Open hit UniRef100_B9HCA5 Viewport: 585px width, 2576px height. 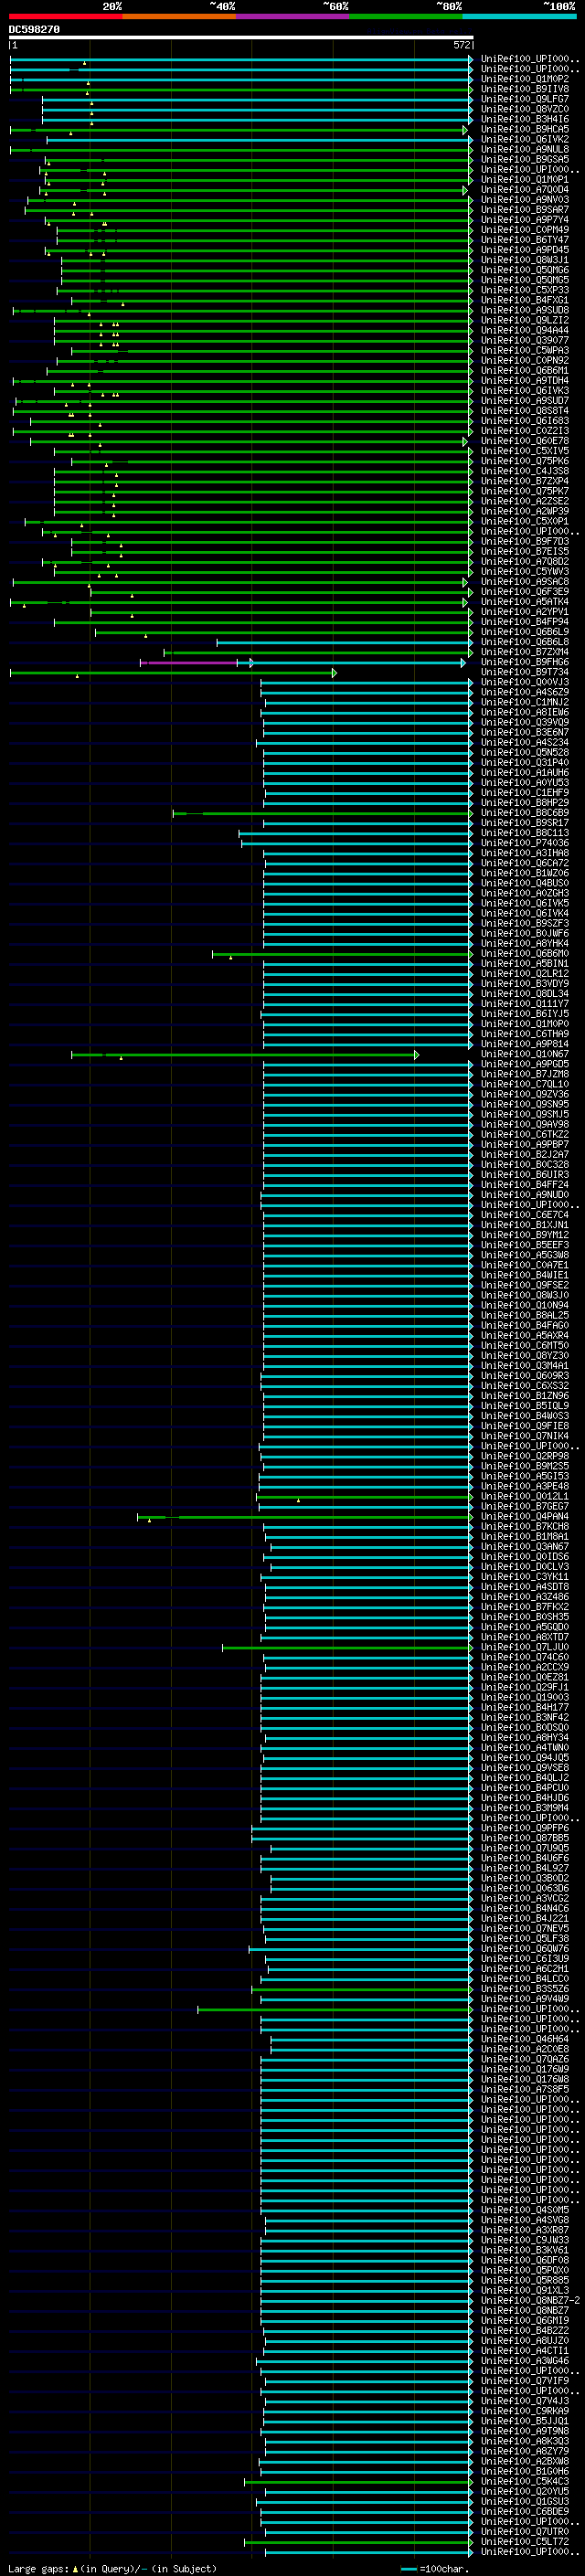tap(525, 129)
